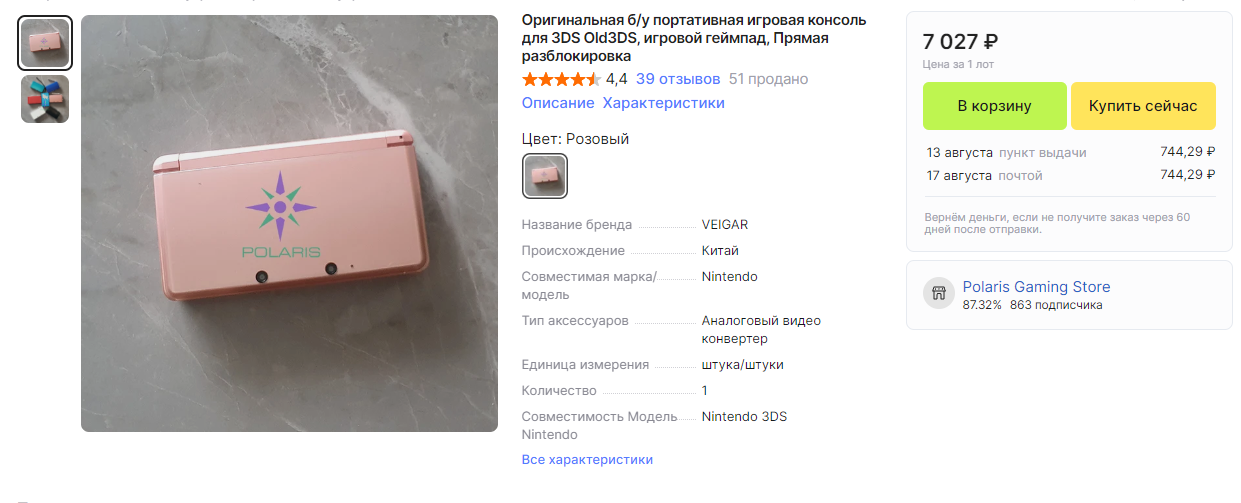1241x503 pixels.
Task: Open the 39 отзывов reviews link
Action: coord(678,79)
